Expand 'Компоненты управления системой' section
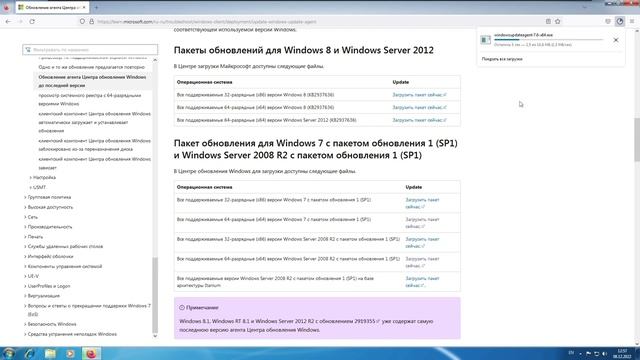Image resolution: width=640 pixels, height=360 pixels. (x=63, y=267)
